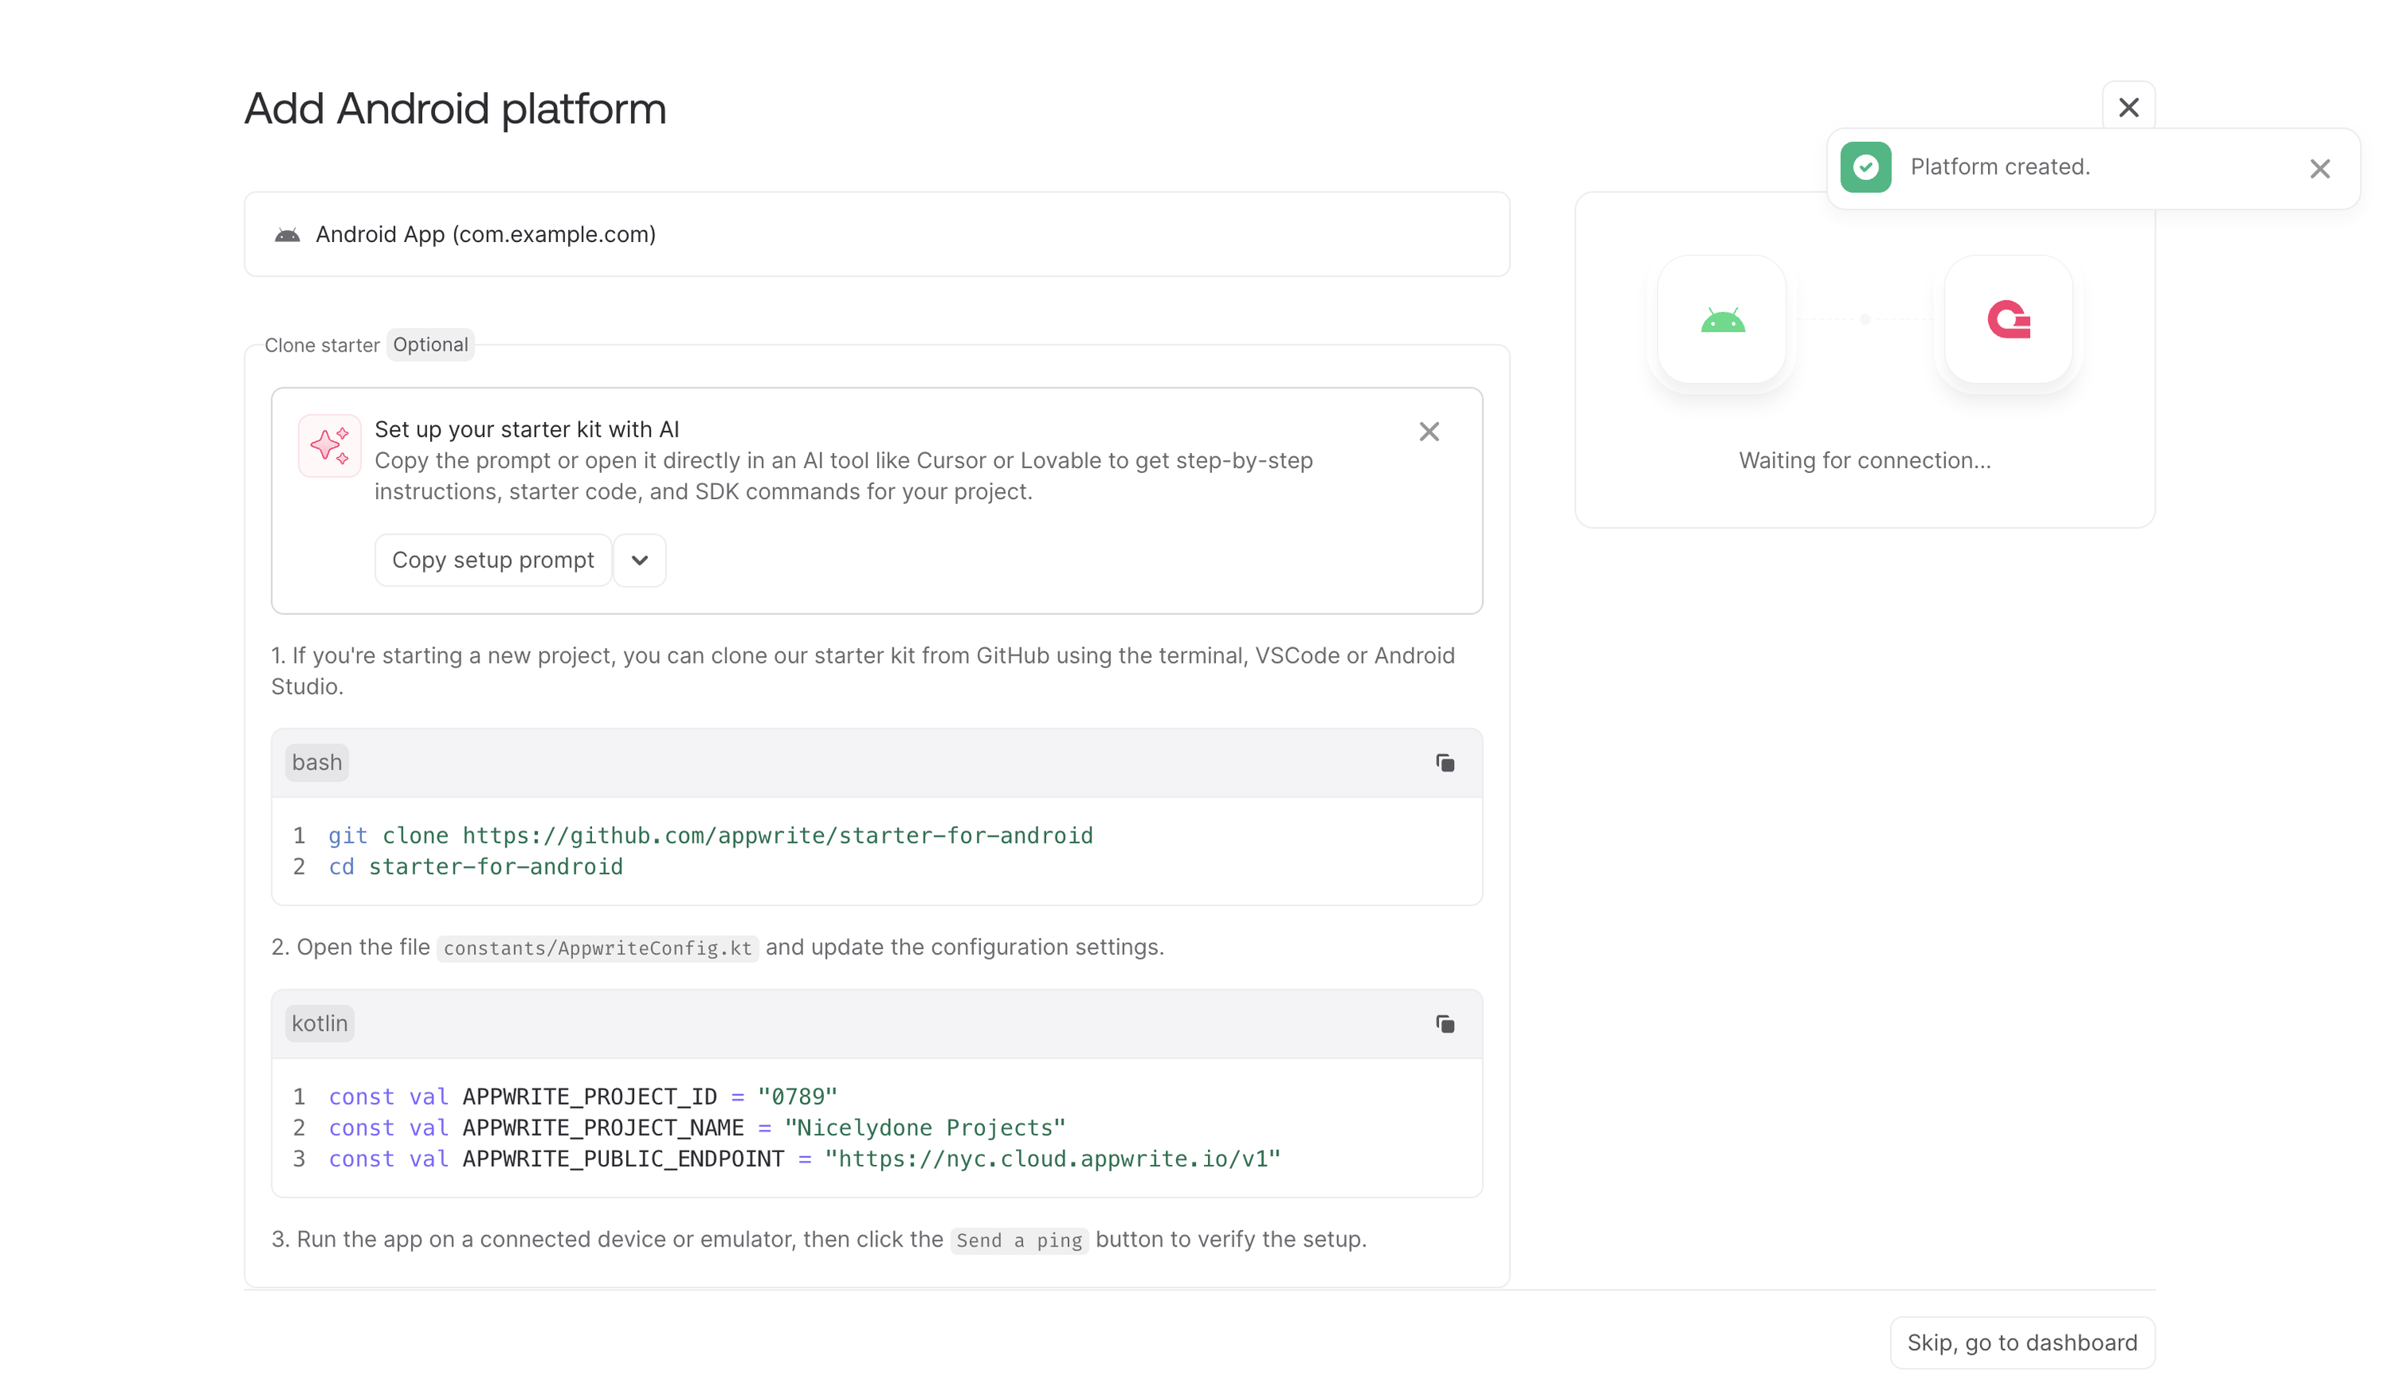The width and height of the screenshot is (2400, 1395).
Task: Click the APPWRITE_PROJECT_NAME code line
Action: [x=697, y=1128]
